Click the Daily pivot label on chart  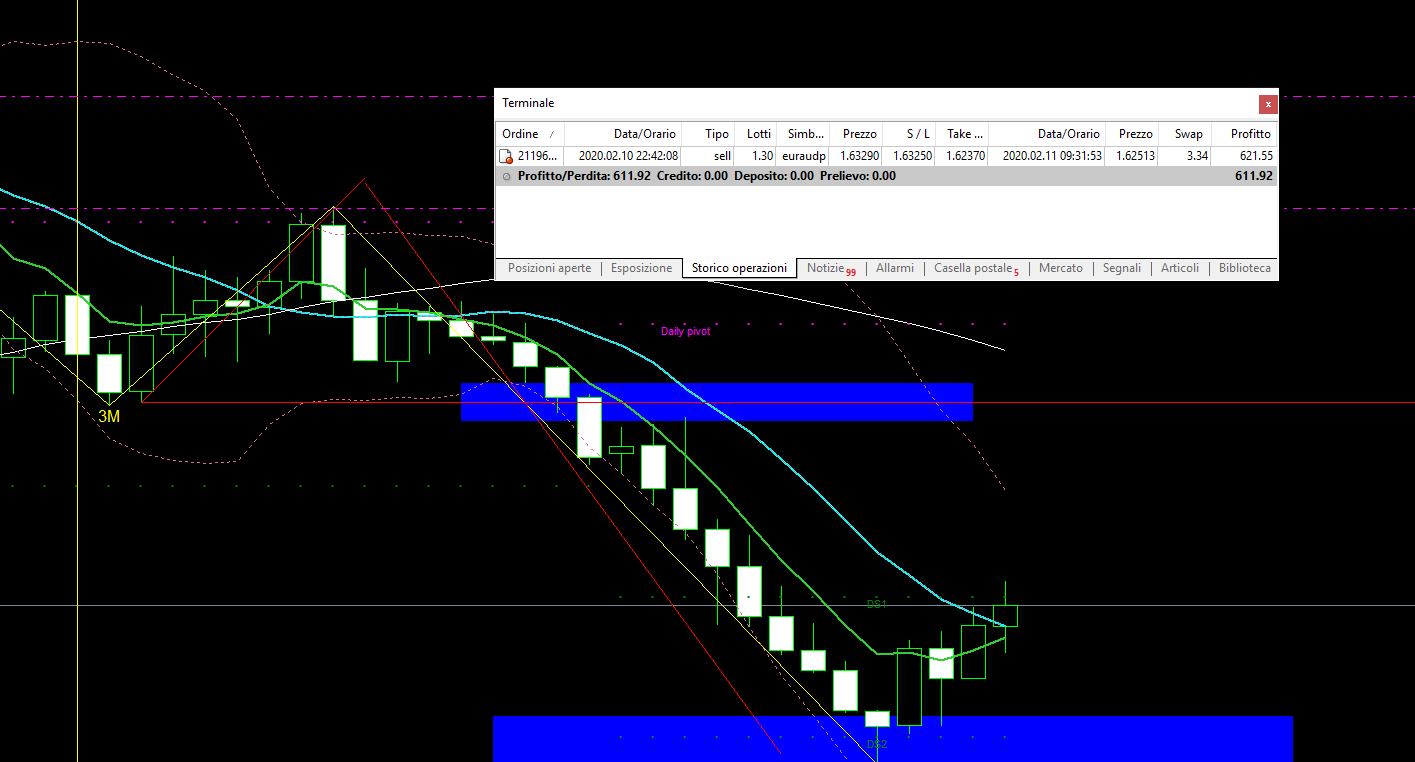(x=686, y=331)
